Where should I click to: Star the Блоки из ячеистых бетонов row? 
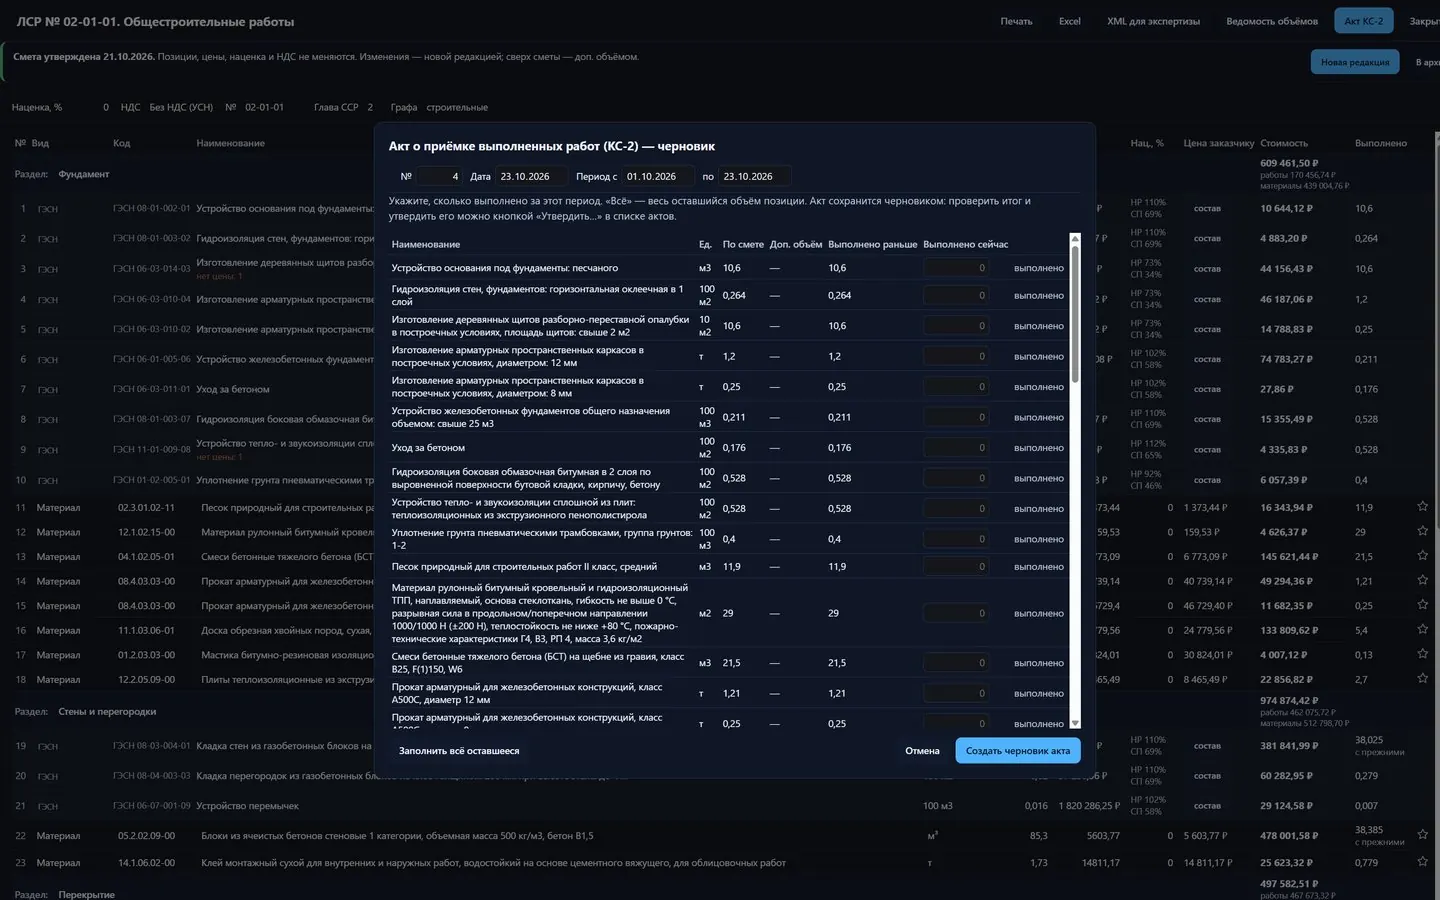point(1422,834)
